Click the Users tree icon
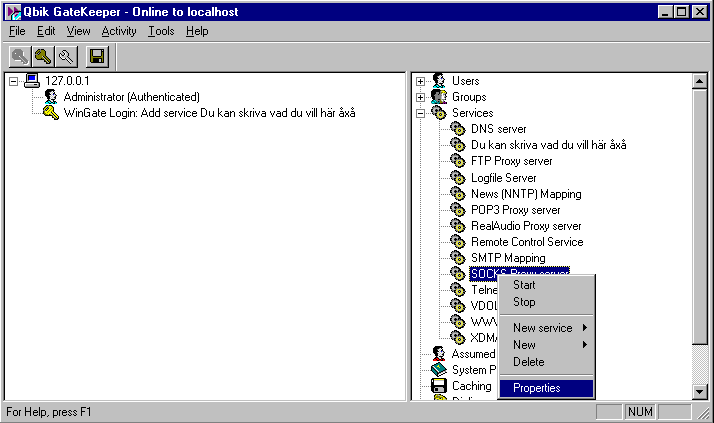Image resolution: width=714 pixels, height=423 pixels. [439, 81]
